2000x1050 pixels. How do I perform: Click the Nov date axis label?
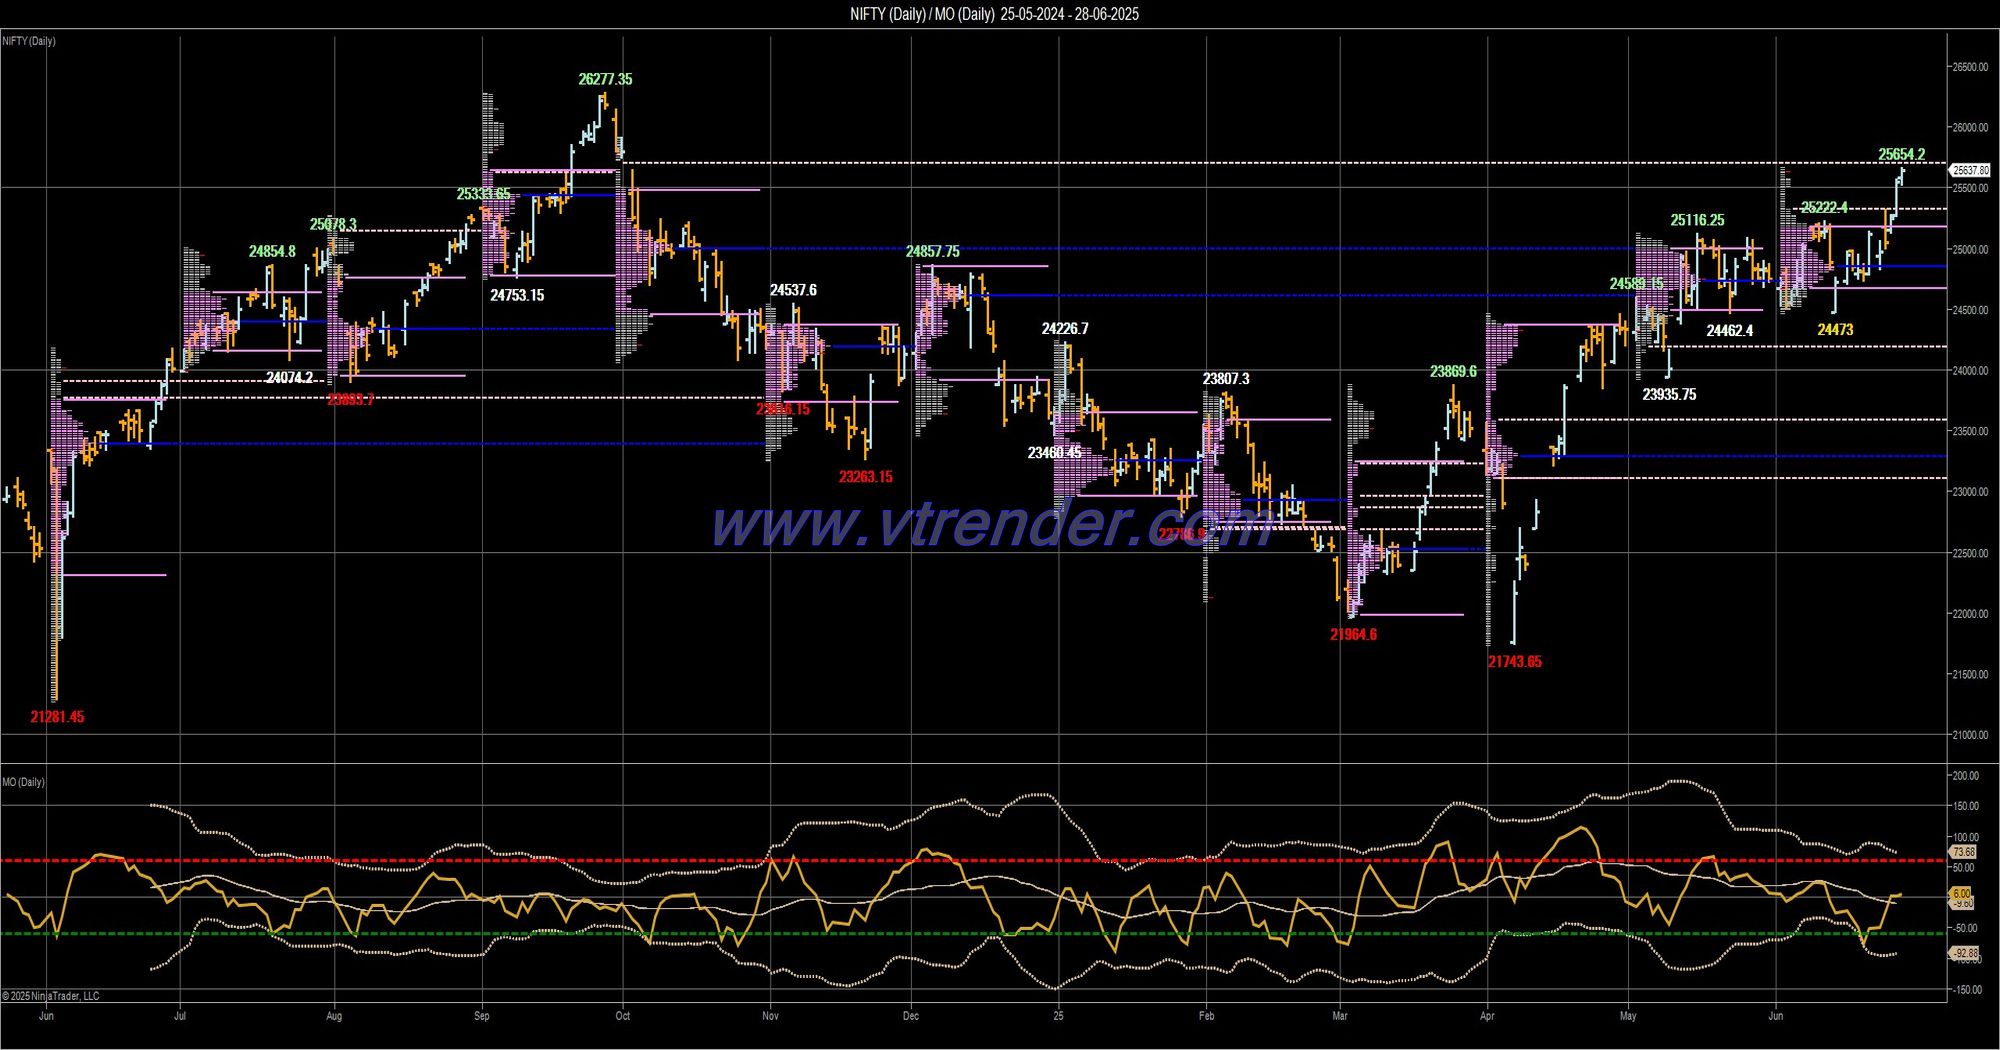pos(770,1016)
